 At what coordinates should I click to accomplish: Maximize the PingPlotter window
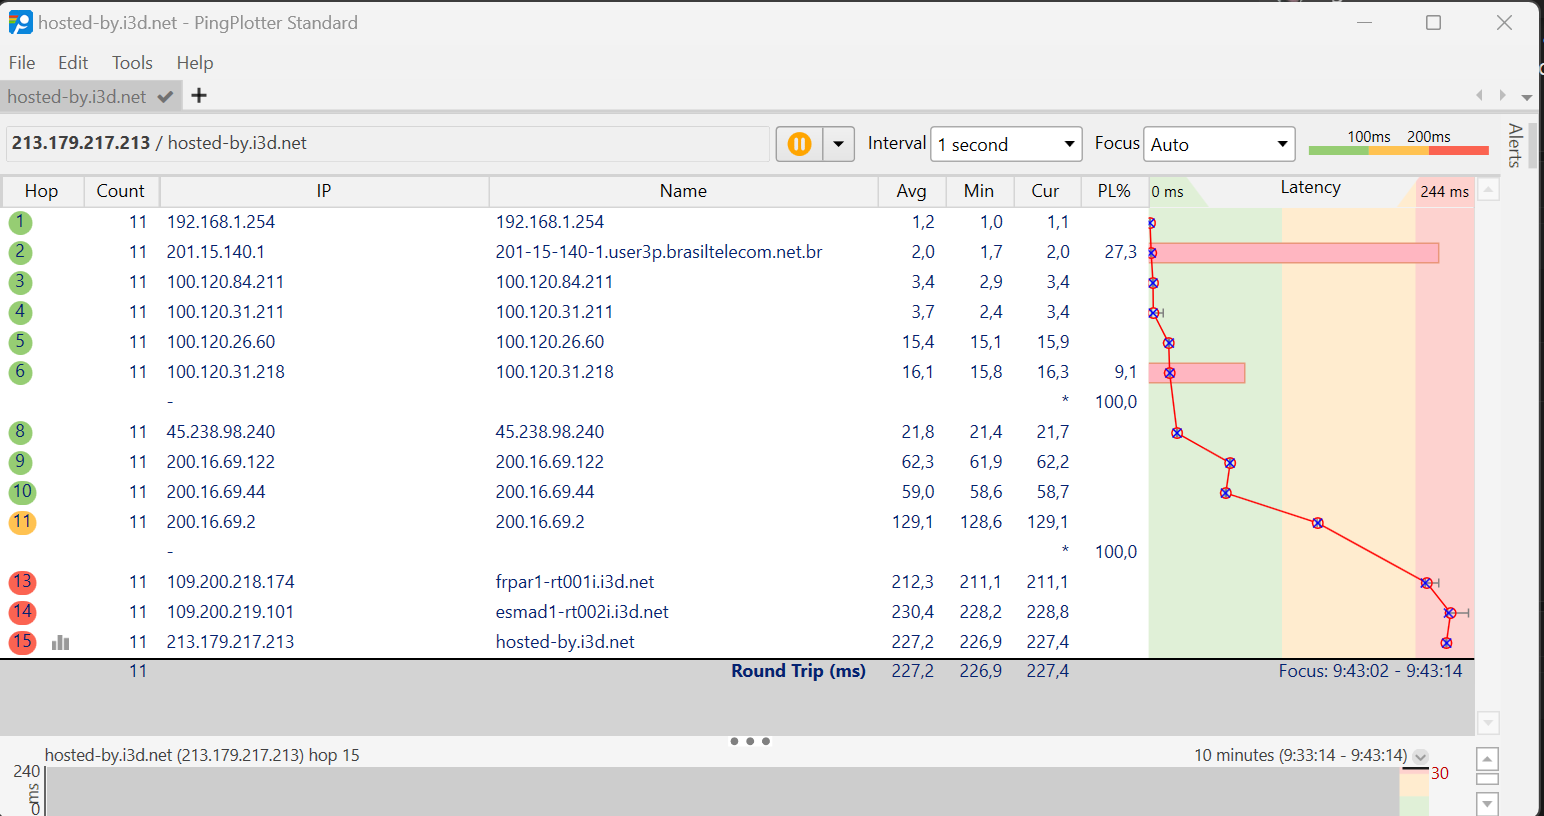point(1433,22)
